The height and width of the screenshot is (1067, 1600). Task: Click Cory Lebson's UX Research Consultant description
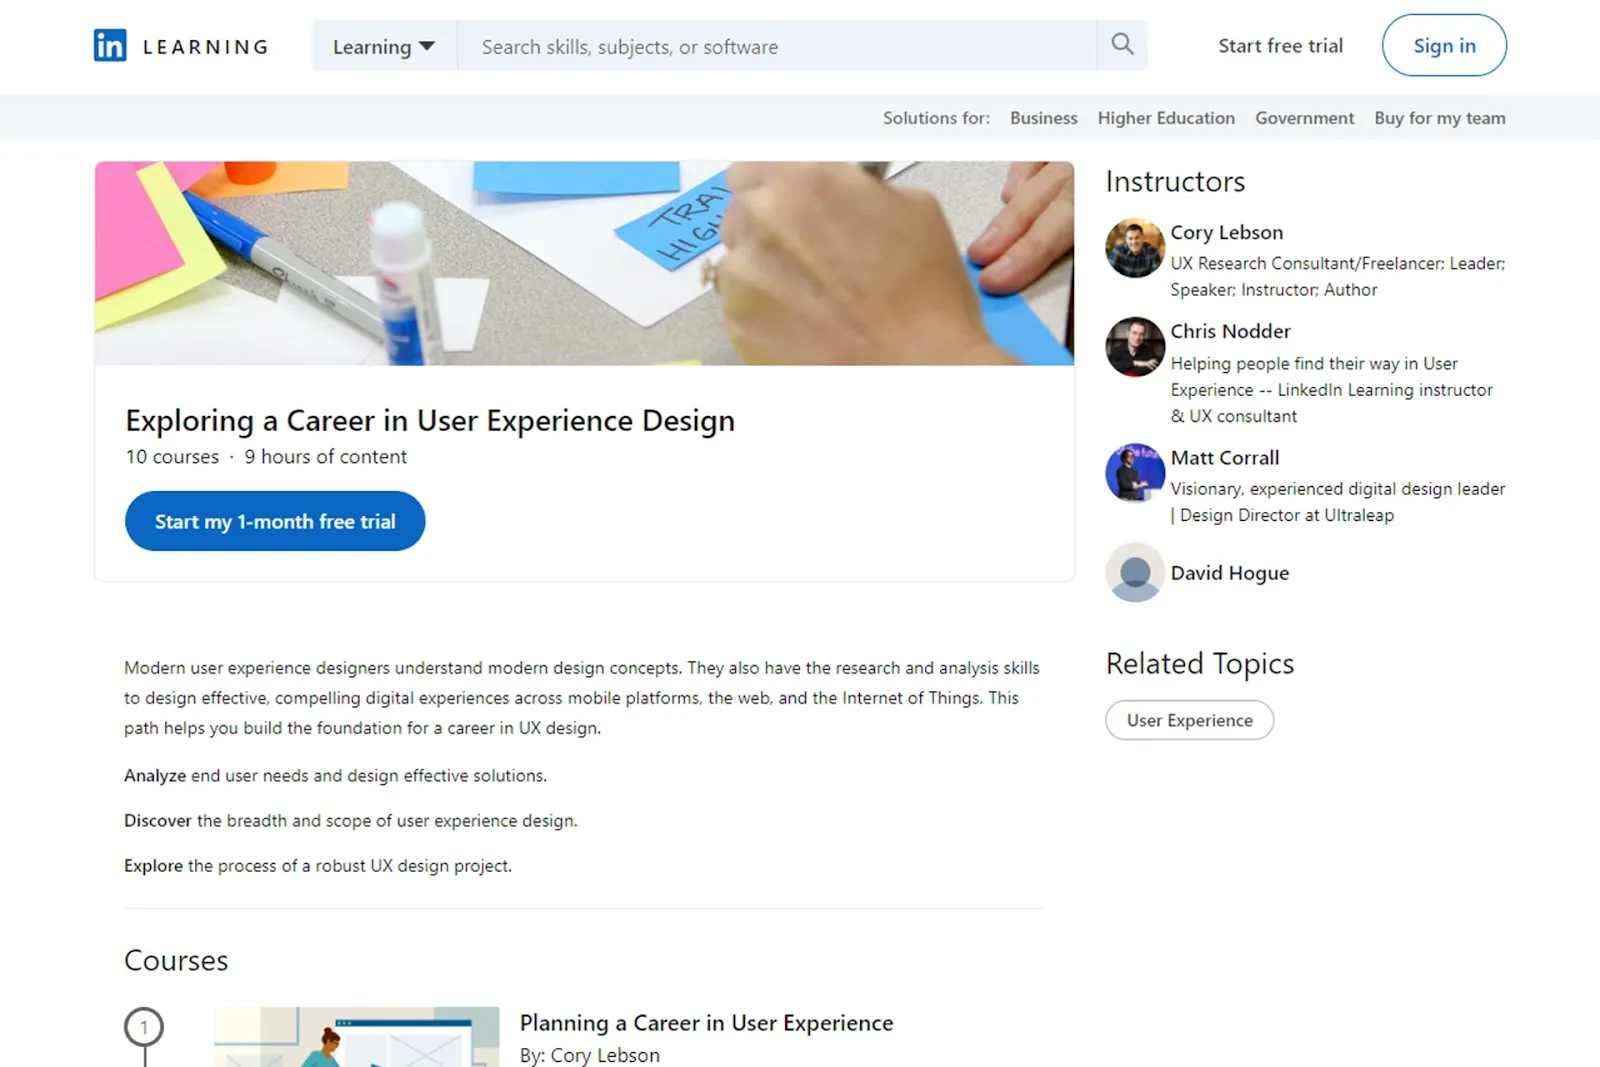1338,276
